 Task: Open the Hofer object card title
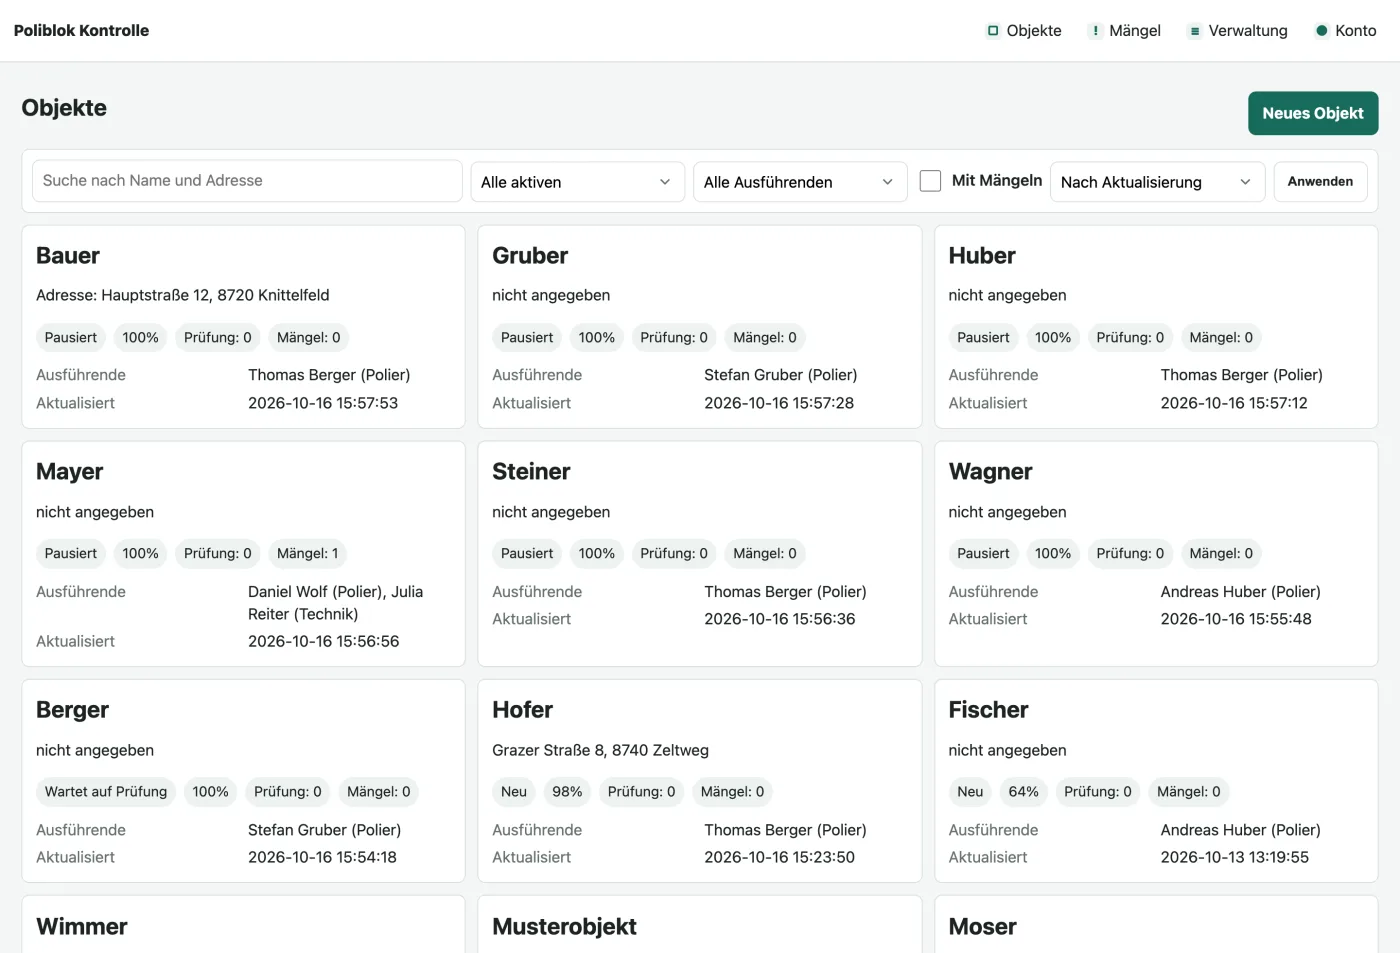tap(522, 710)
